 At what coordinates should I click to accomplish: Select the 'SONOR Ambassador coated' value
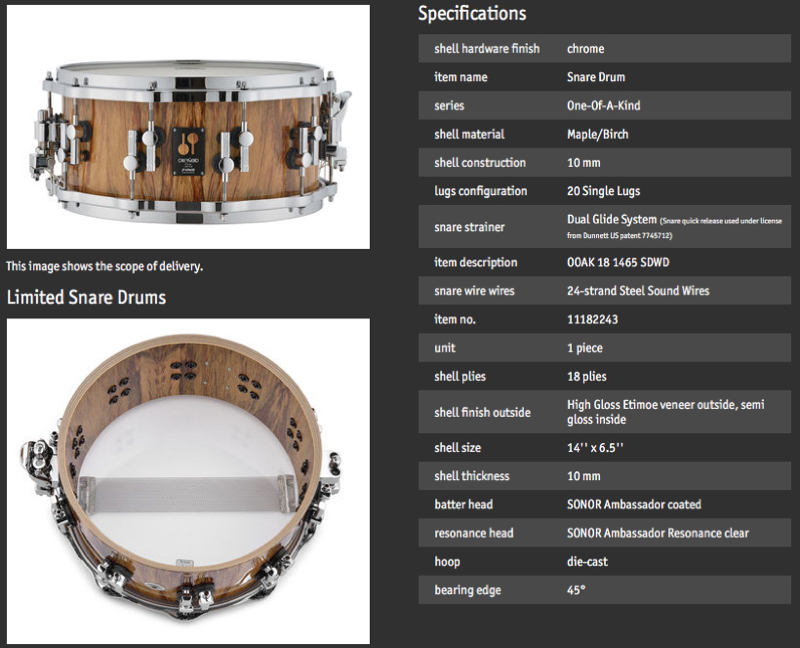click(x=634, y=505)
